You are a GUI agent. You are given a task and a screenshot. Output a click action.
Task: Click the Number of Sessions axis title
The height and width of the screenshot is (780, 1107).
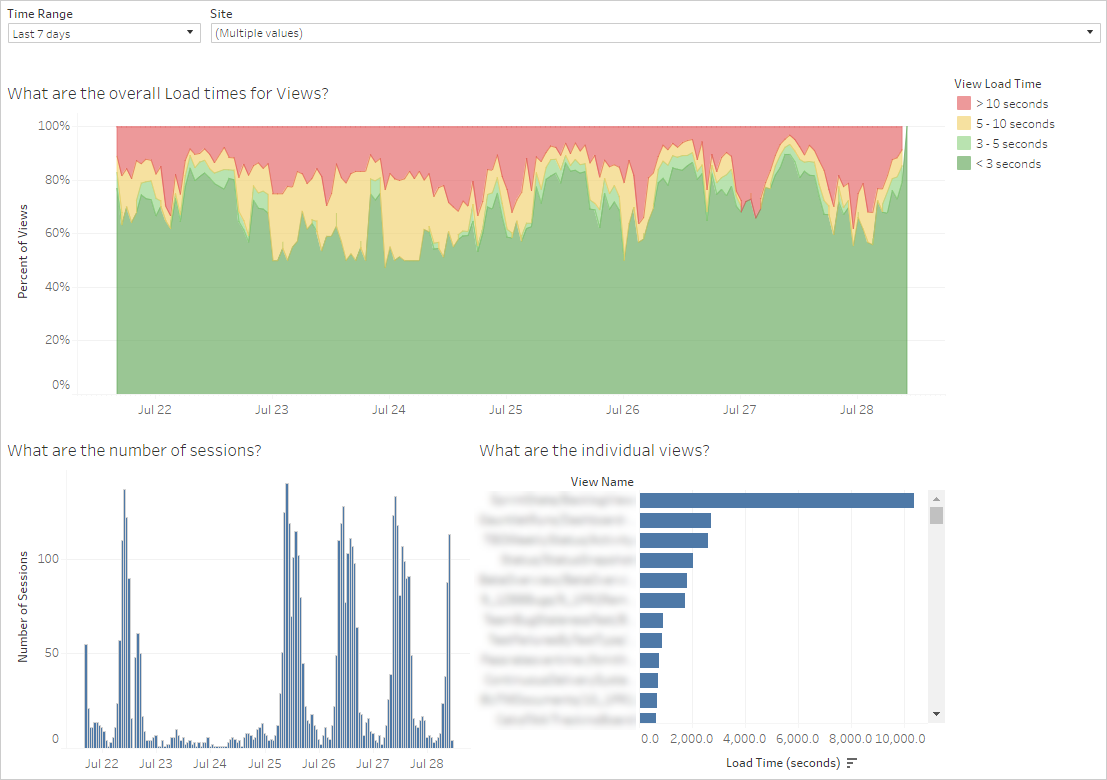(x=23, y=606)
